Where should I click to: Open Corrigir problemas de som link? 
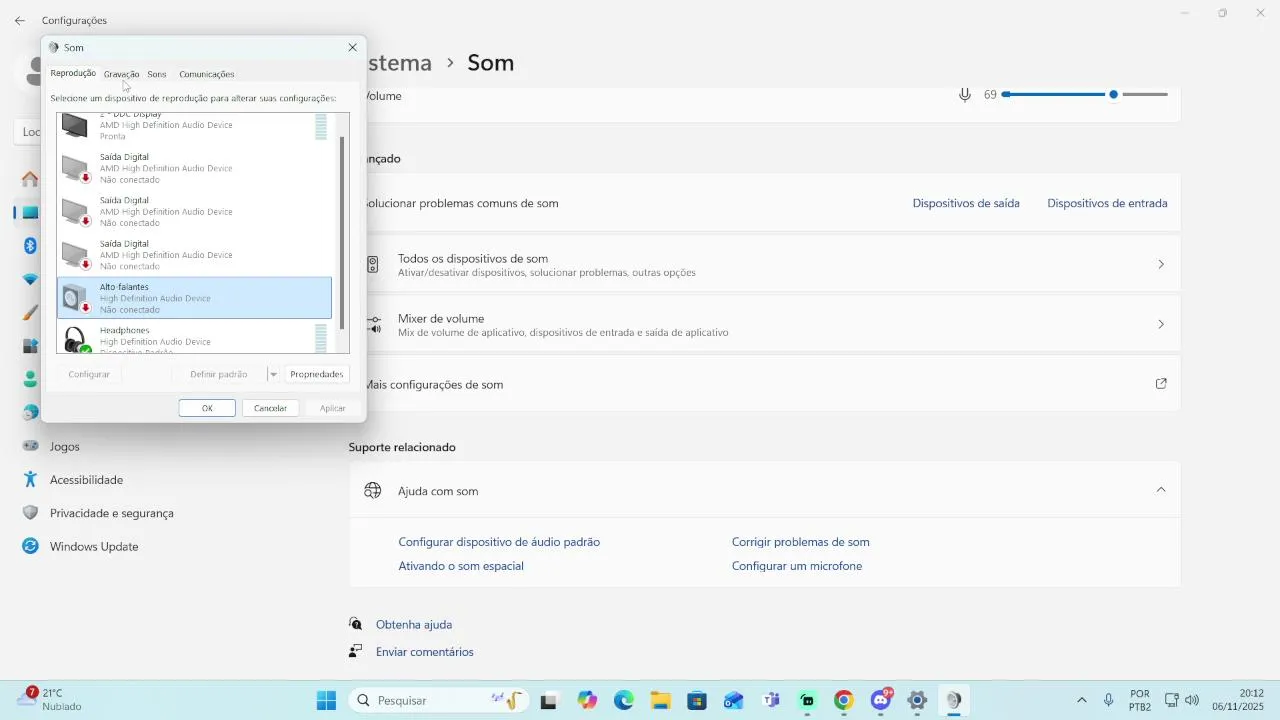801,542
